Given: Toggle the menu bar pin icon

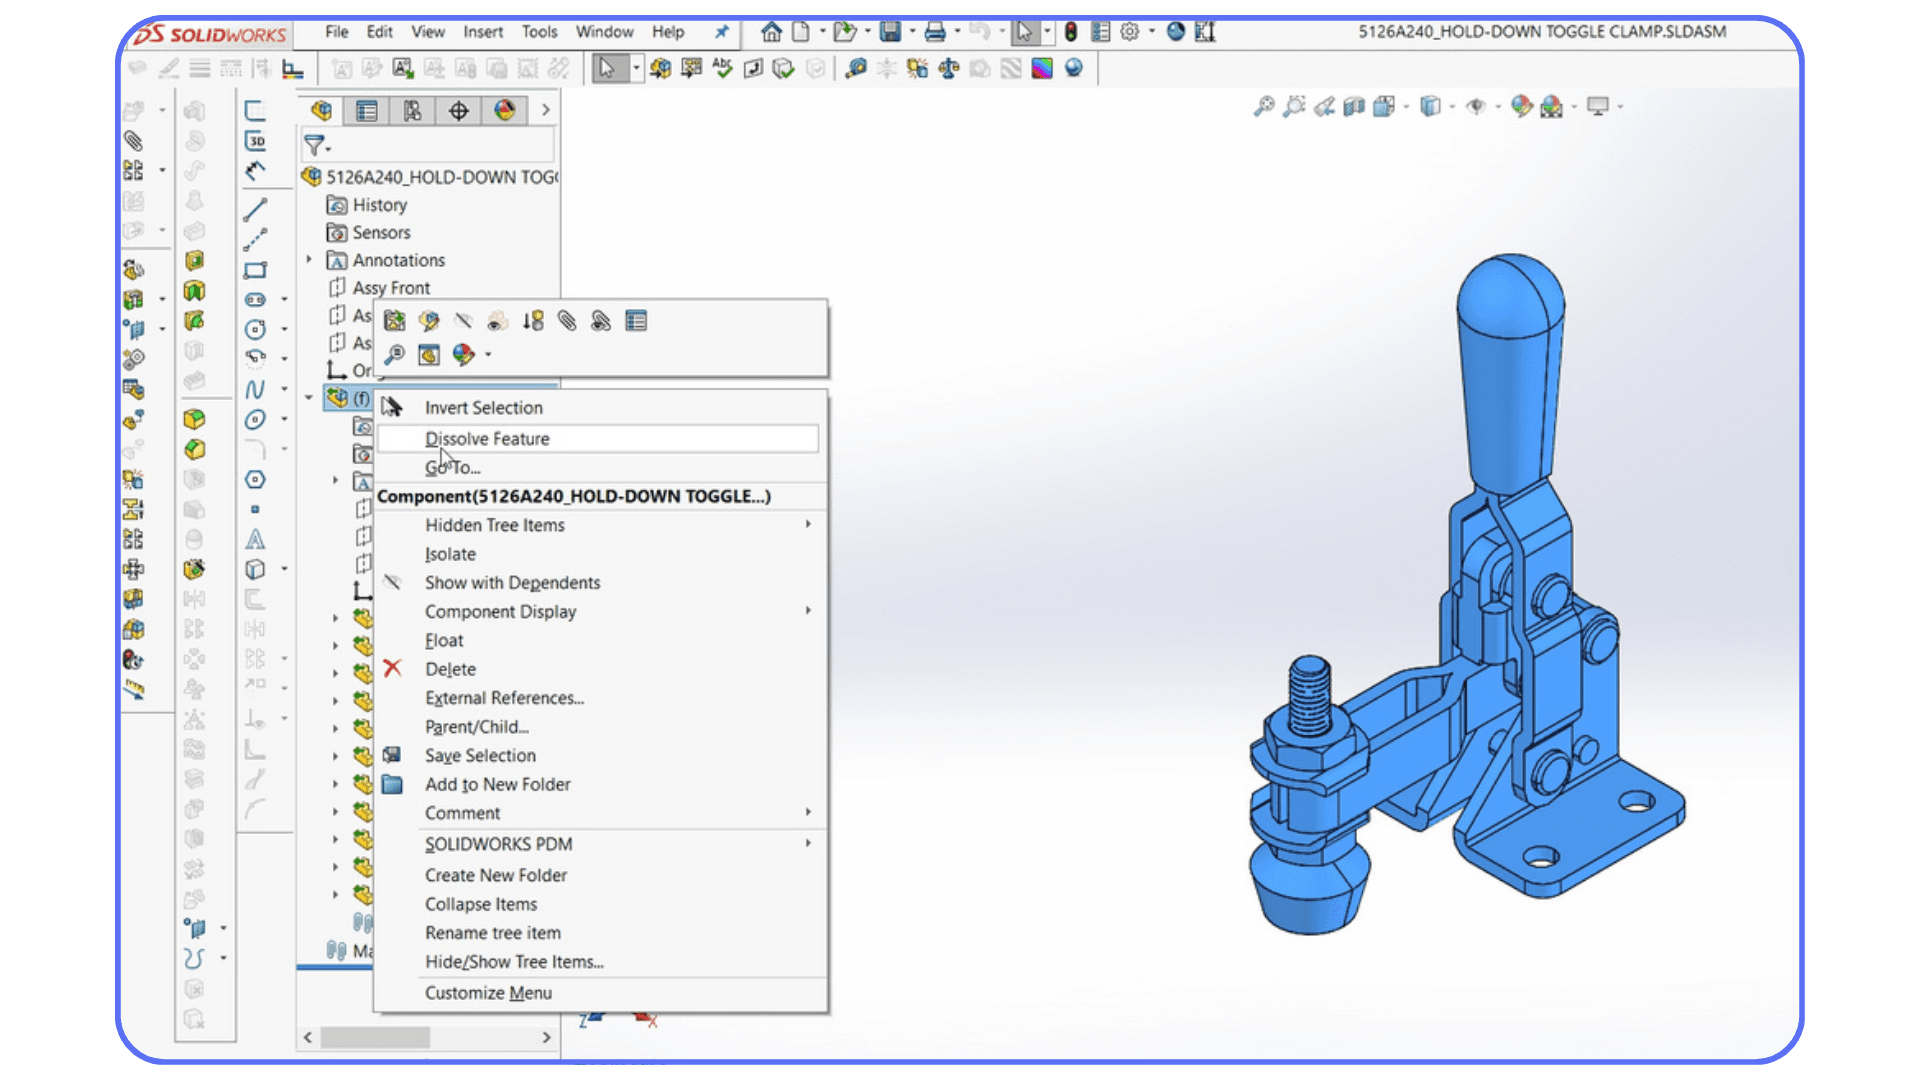Looking at the screenshot, I should pos(721,32).
